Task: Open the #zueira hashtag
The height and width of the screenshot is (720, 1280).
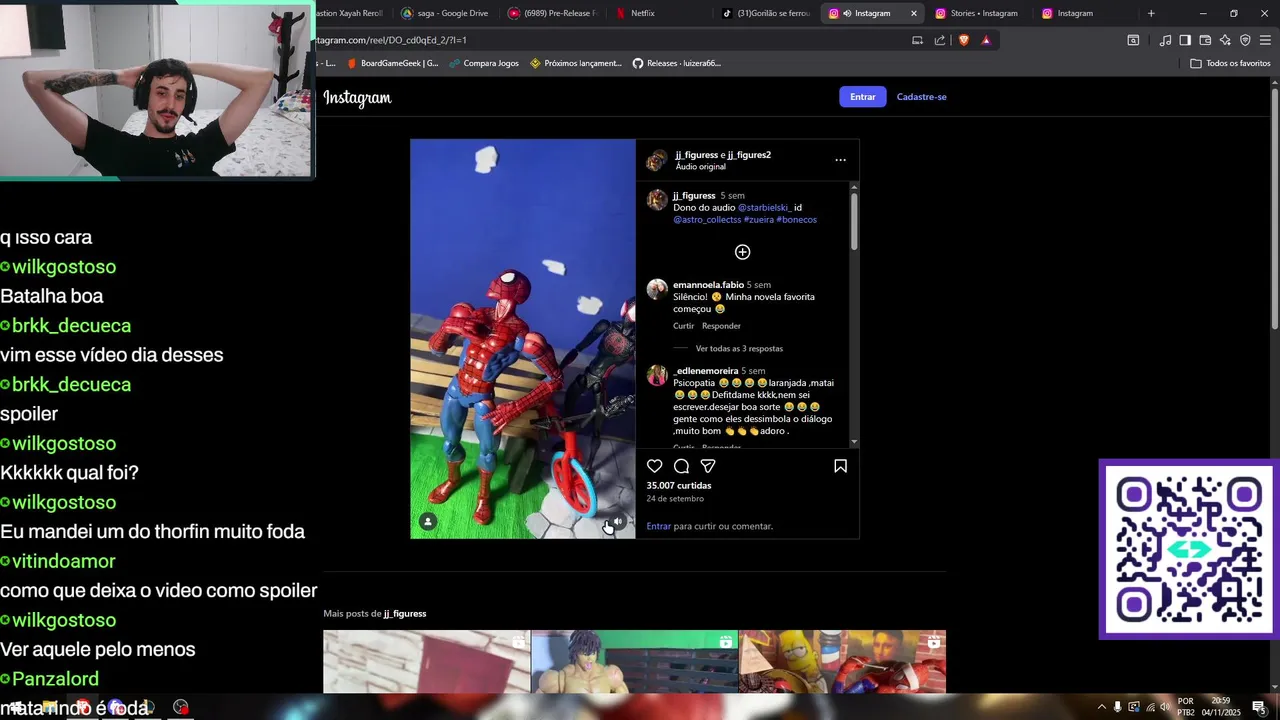Action: (758, 220)
